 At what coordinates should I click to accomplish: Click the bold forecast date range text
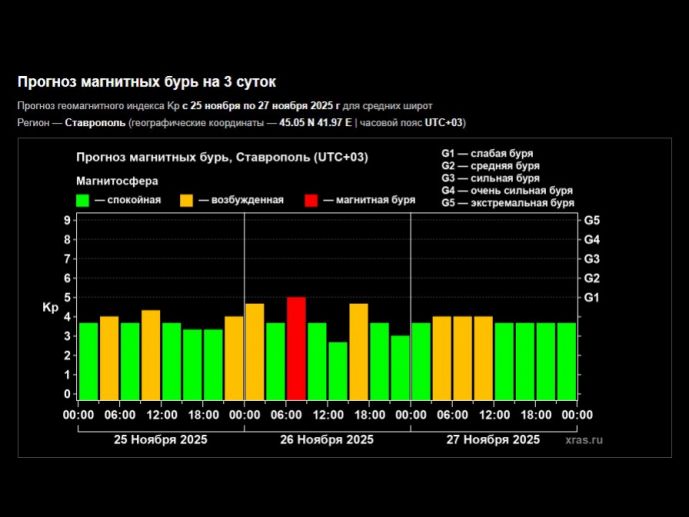pos(264,105)
